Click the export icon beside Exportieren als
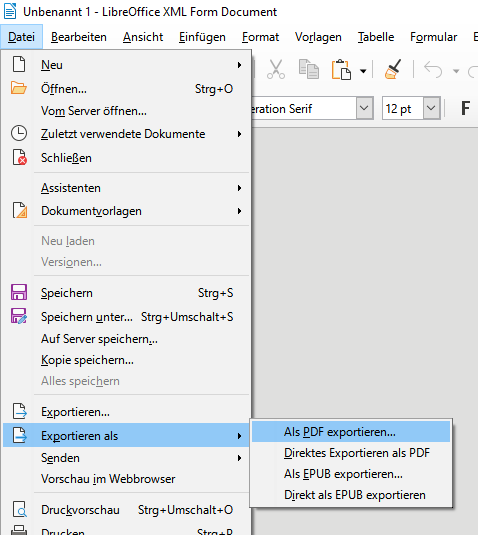 [x=20, y=435]
